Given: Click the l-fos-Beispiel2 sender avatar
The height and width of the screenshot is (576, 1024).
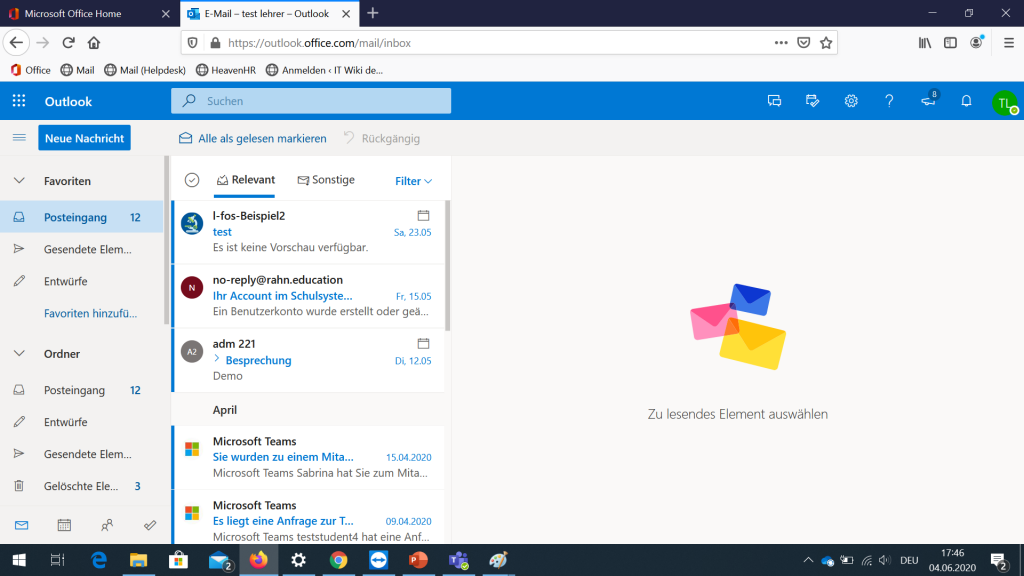Looking at the screenshot, I should pos(192,223).
